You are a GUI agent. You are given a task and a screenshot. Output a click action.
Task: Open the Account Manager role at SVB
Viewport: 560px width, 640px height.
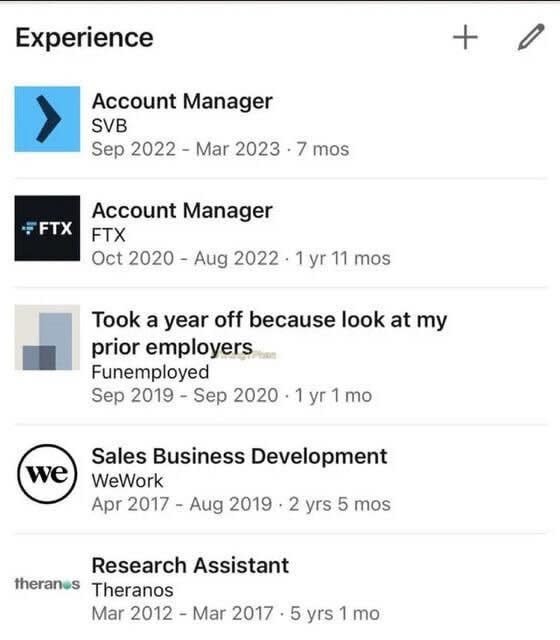[x=182, y=101]
